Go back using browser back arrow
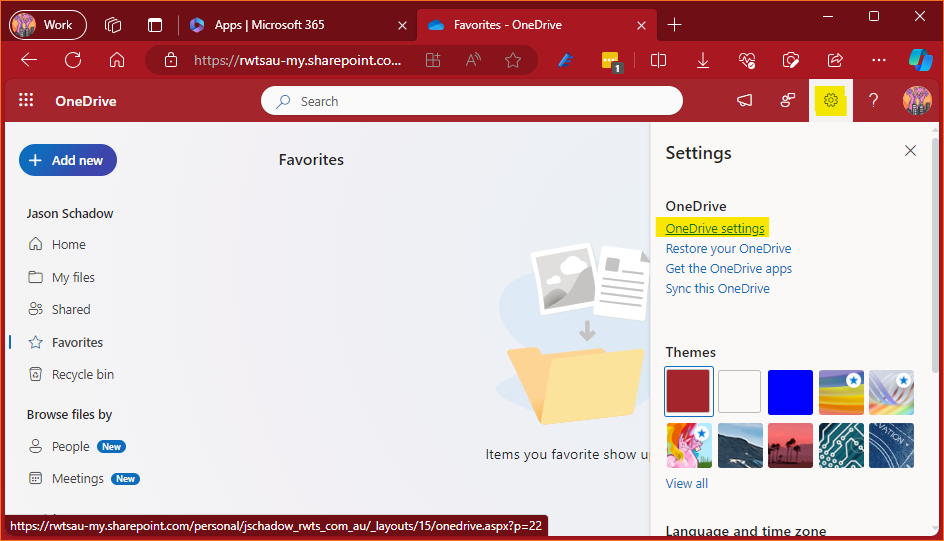 coord(29,60)
